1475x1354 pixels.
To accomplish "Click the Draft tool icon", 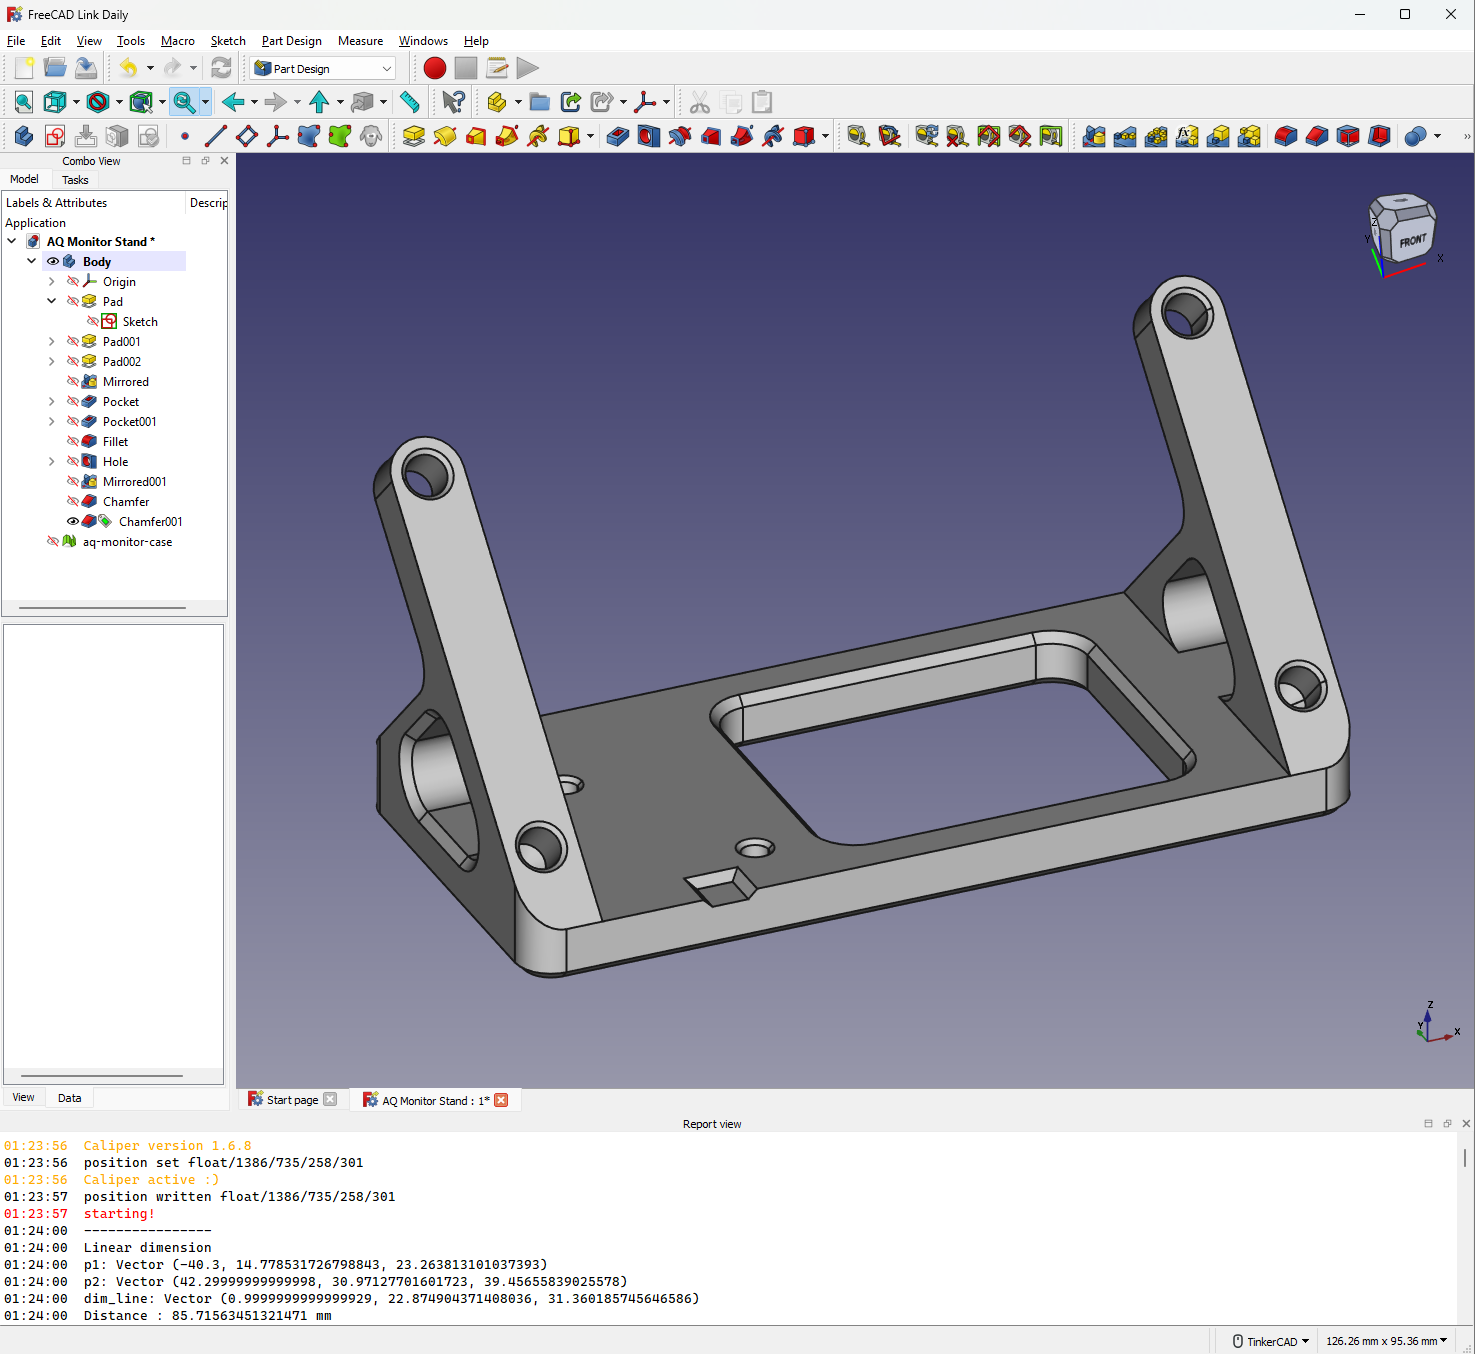I will [1348, 136].
